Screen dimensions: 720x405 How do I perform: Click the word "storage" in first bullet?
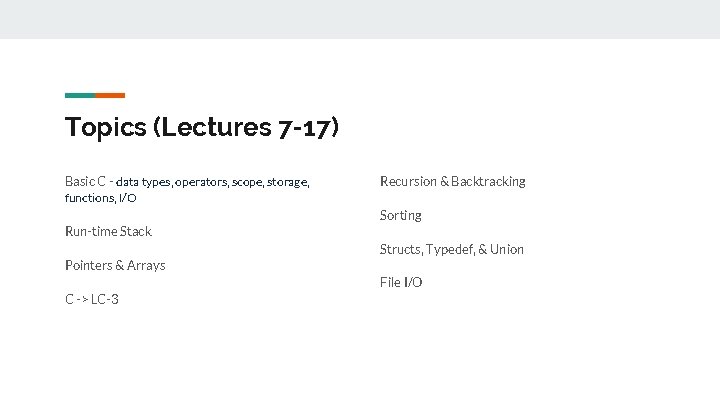pos(288,182)
